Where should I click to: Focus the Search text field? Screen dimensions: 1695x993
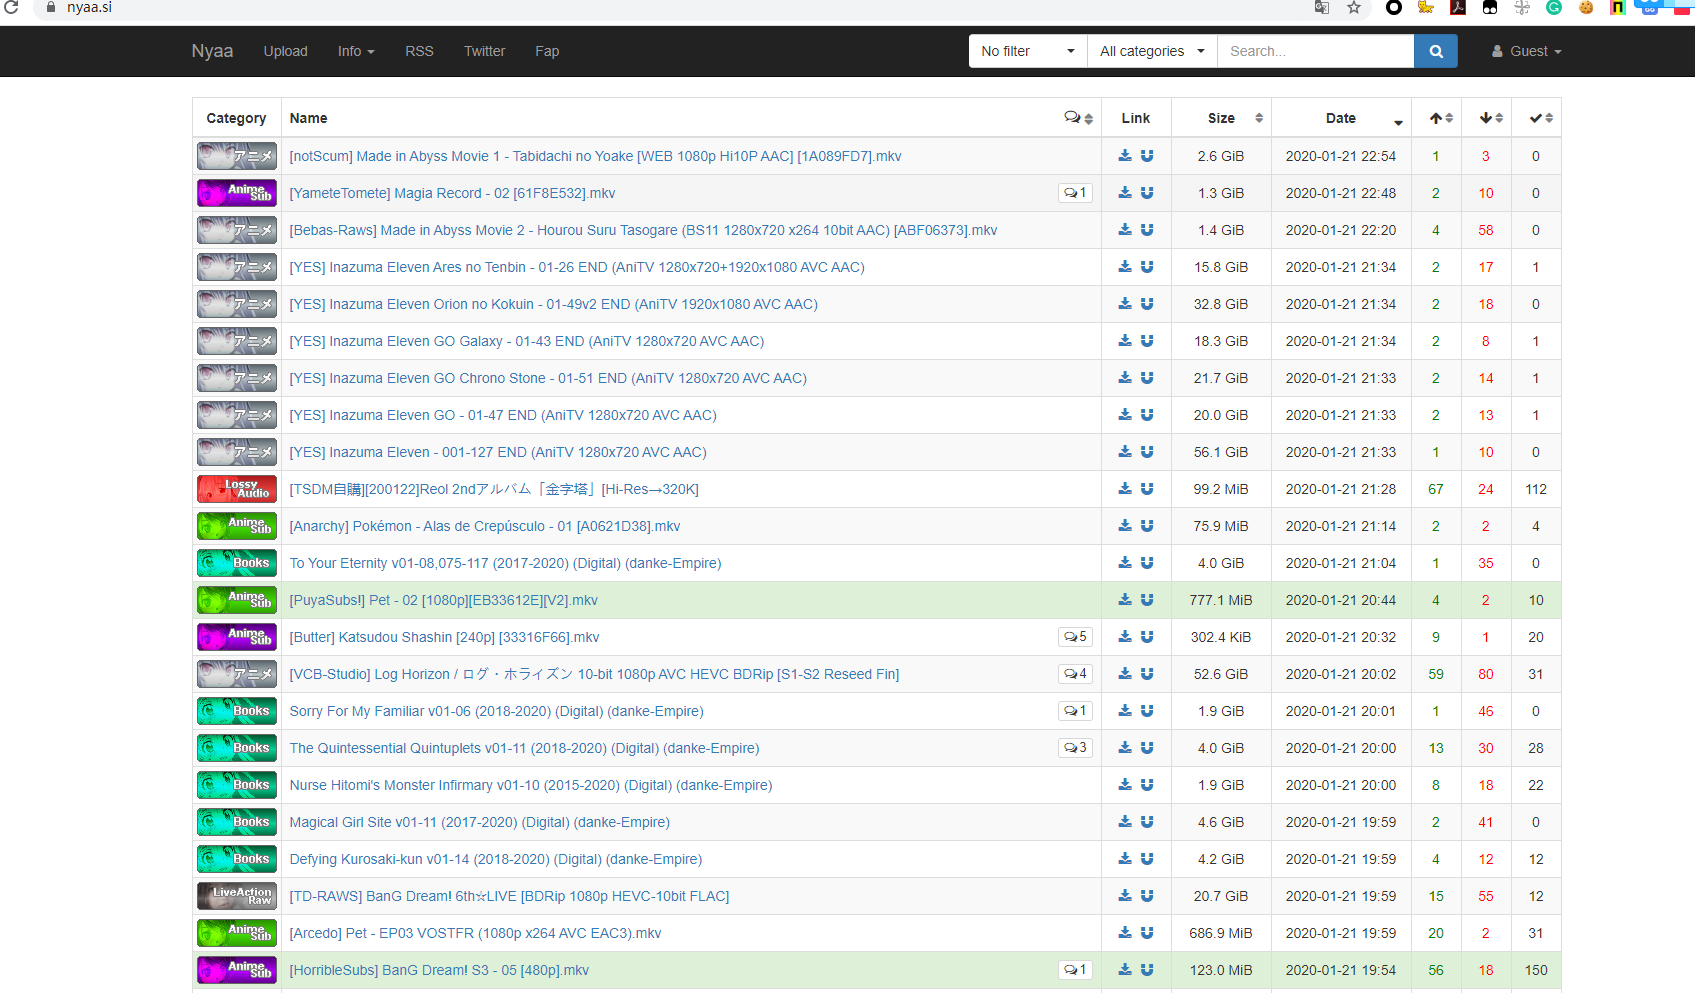point(1314,51)
